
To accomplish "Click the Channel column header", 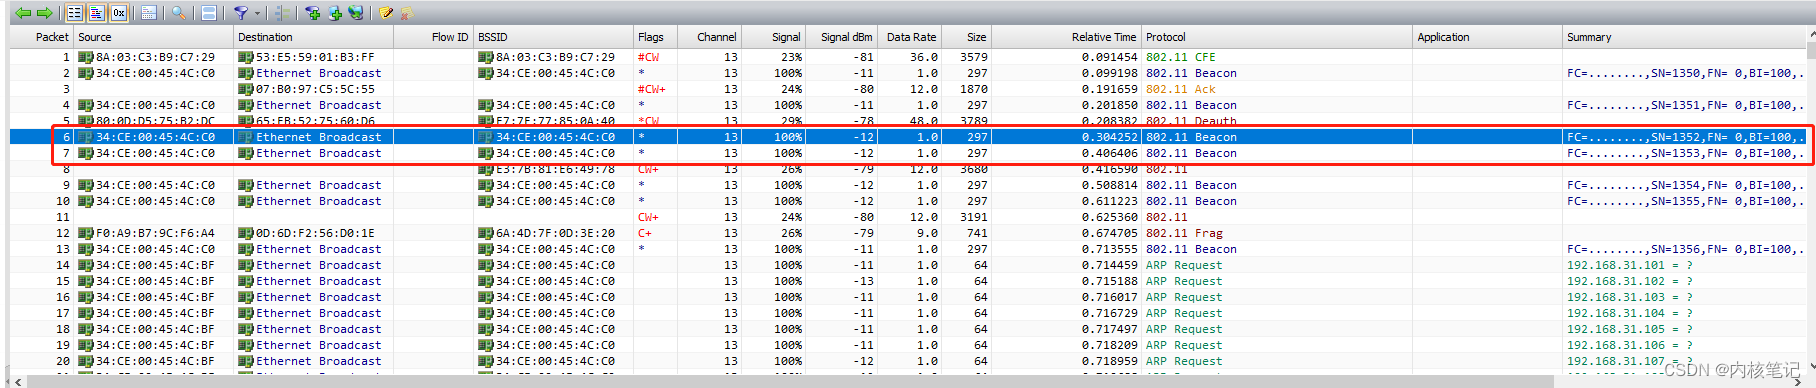I will point(709,37).
